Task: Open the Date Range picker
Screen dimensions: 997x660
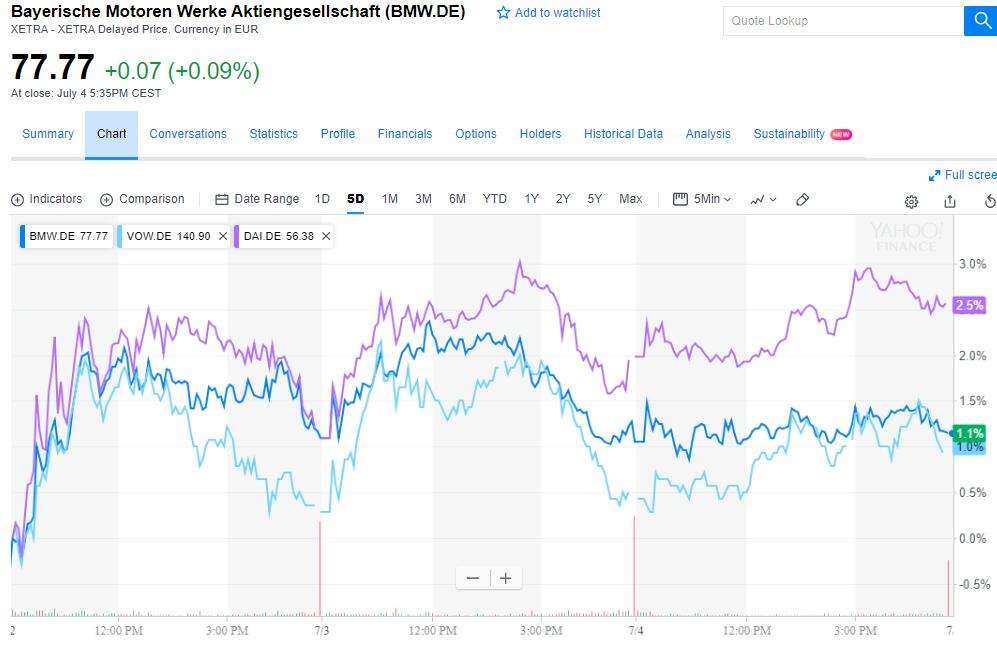Action: [x=257, y=199]
